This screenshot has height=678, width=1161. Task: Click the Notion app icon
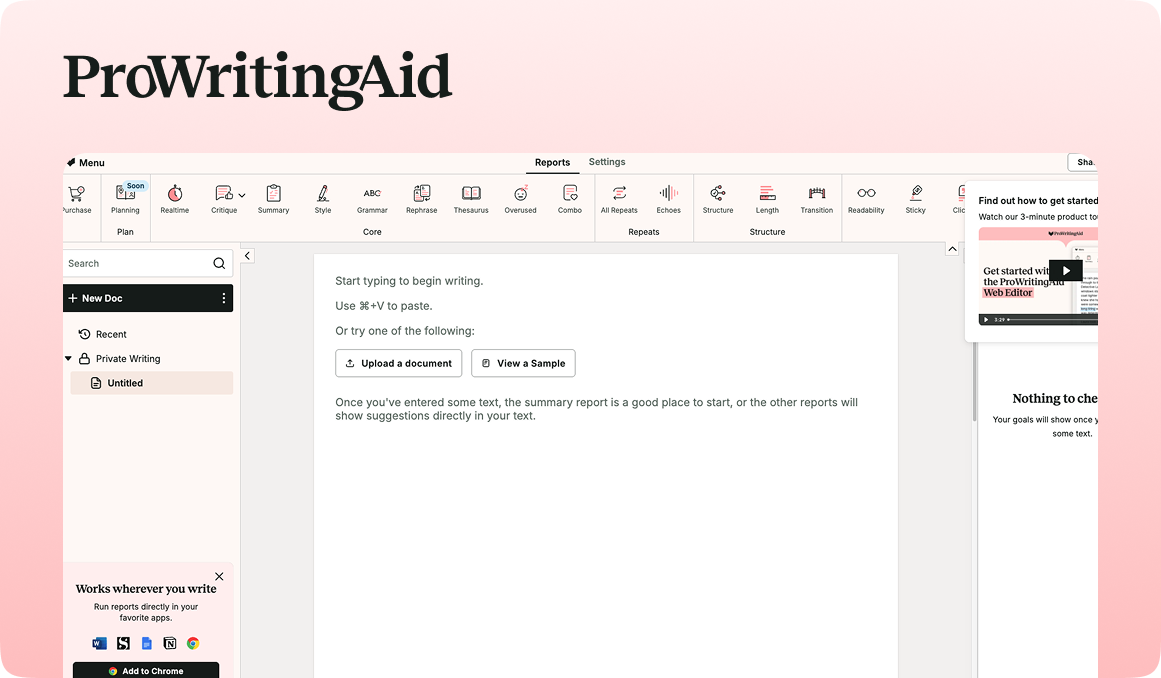point(170,643)
